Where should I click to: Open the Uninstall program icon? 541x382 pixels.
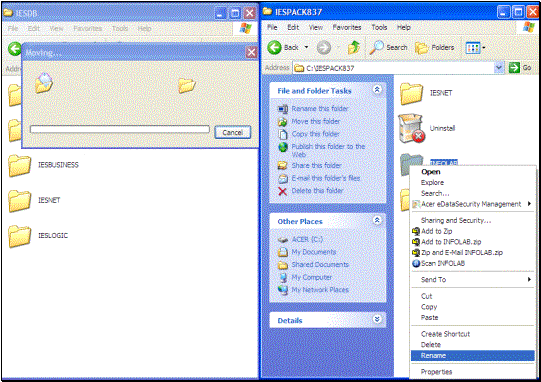(x=411, y=128)
